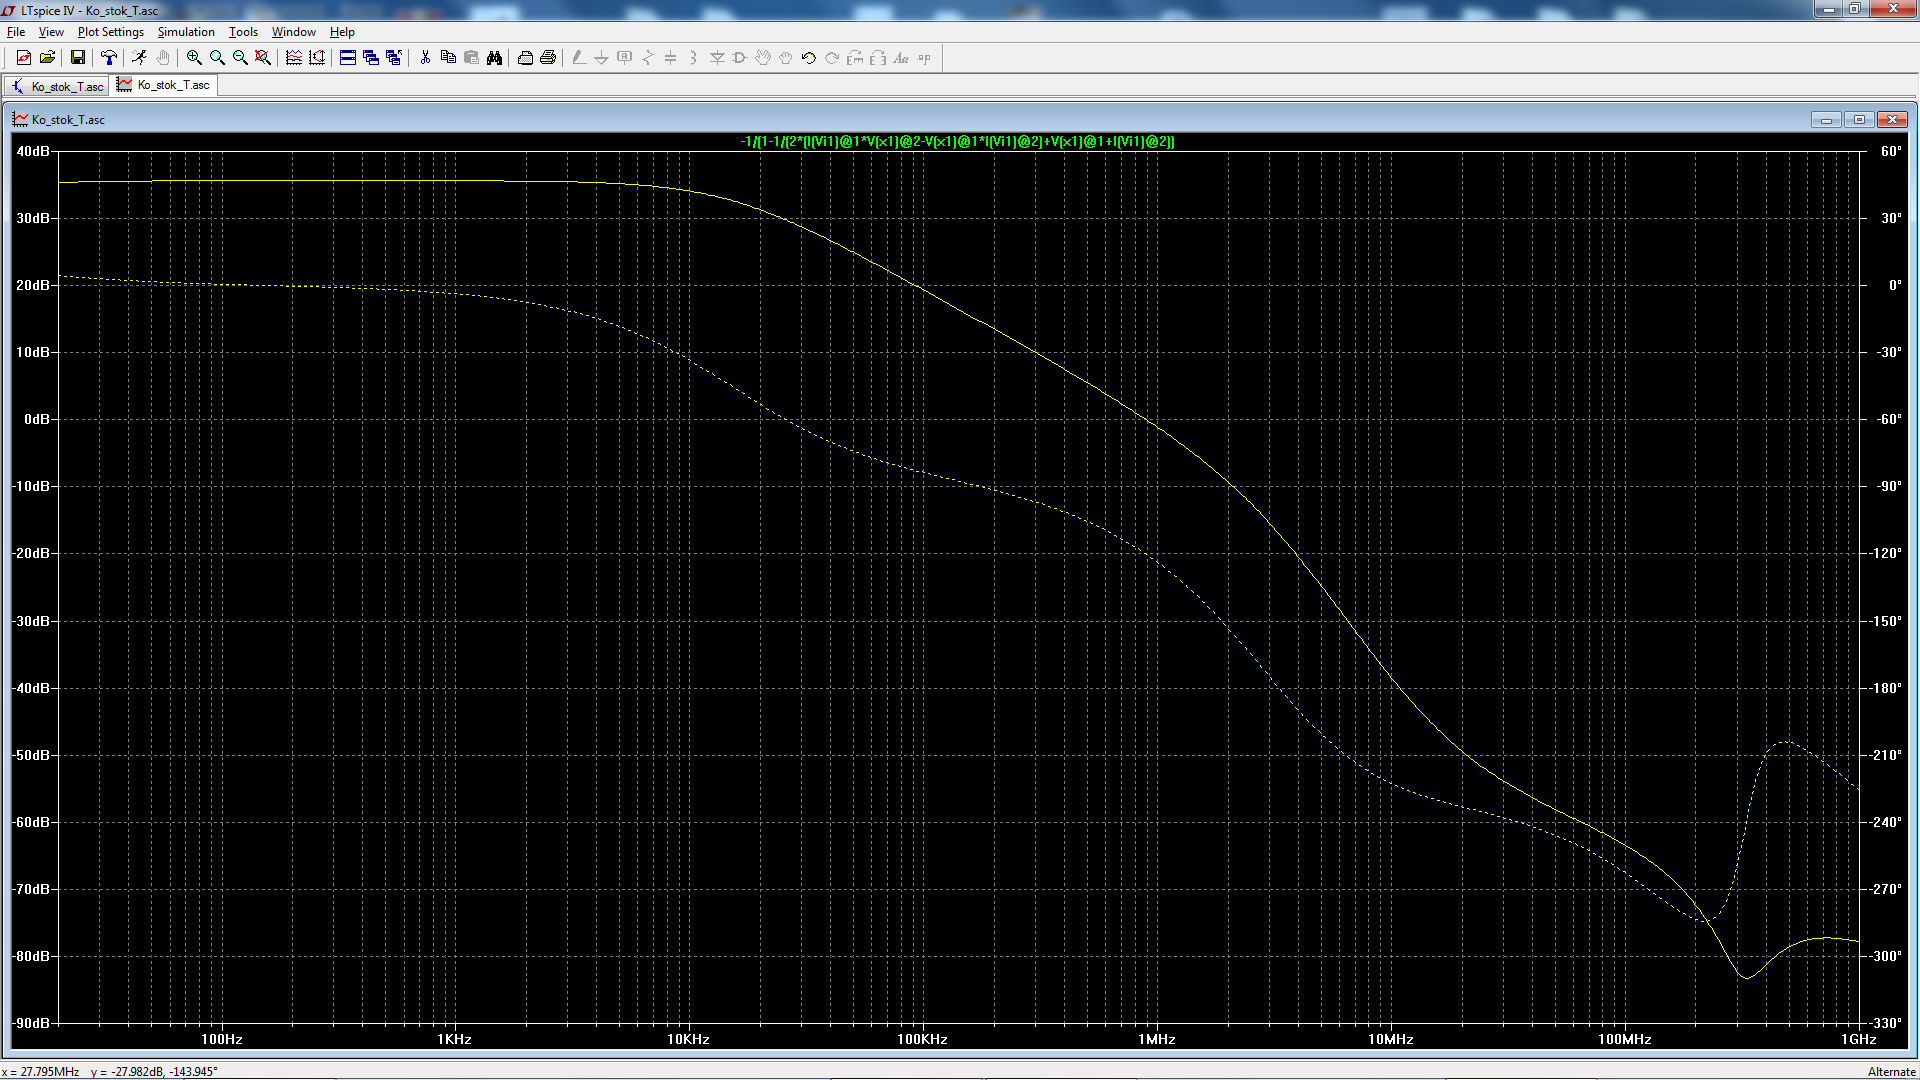Click the 1MHz frequency axis label
This screenshot has width=1920, height=1080.
tap(1156, 1039)
